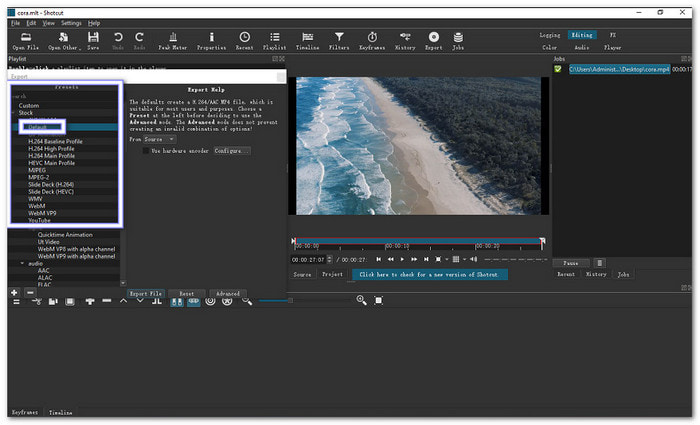Click the Export File button
Viewport: 700px width, 425px height.
[145, 294]
